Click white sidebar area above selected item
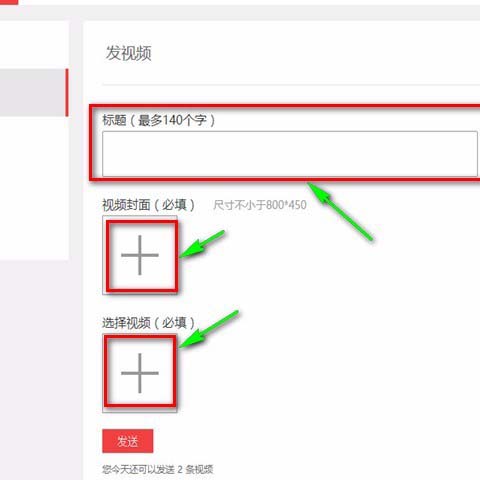480x480 pixels. [x=33, y=45]
